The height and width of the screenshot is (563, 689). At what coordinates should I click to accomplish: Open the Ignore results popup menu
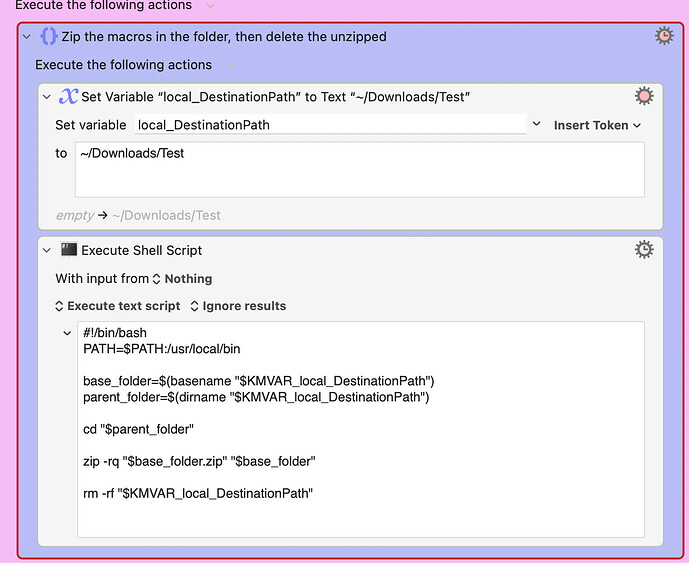237,306
